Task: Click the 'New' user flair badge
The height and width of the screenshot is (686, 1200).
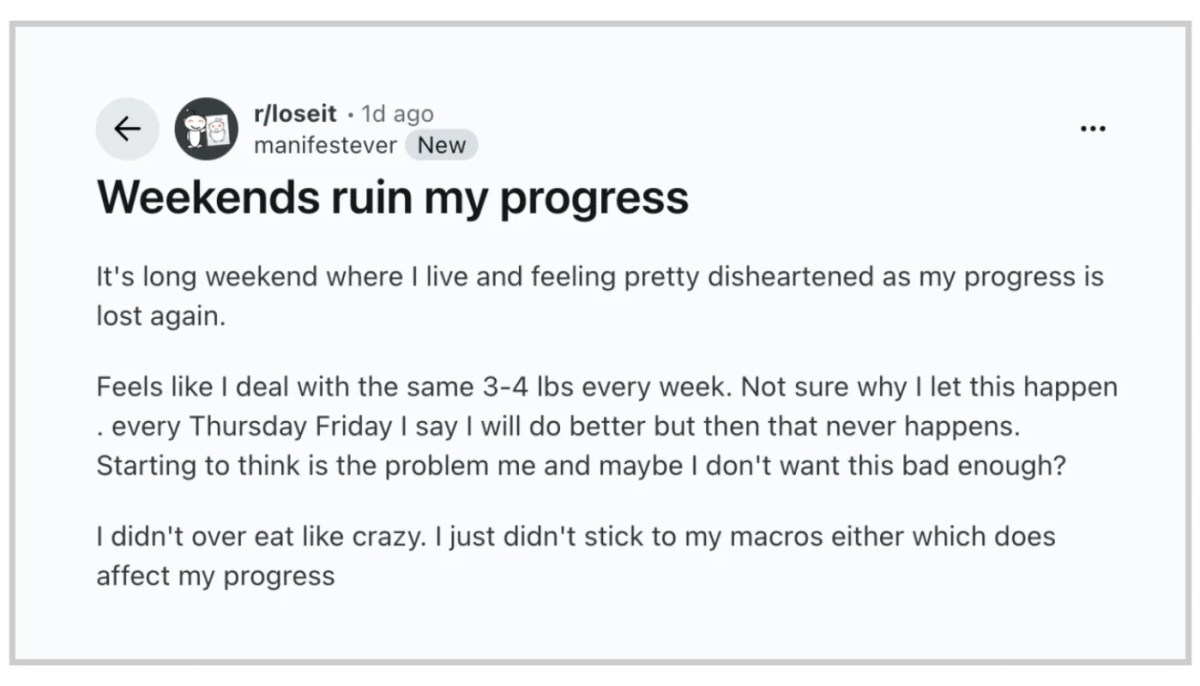Action: 441,145
